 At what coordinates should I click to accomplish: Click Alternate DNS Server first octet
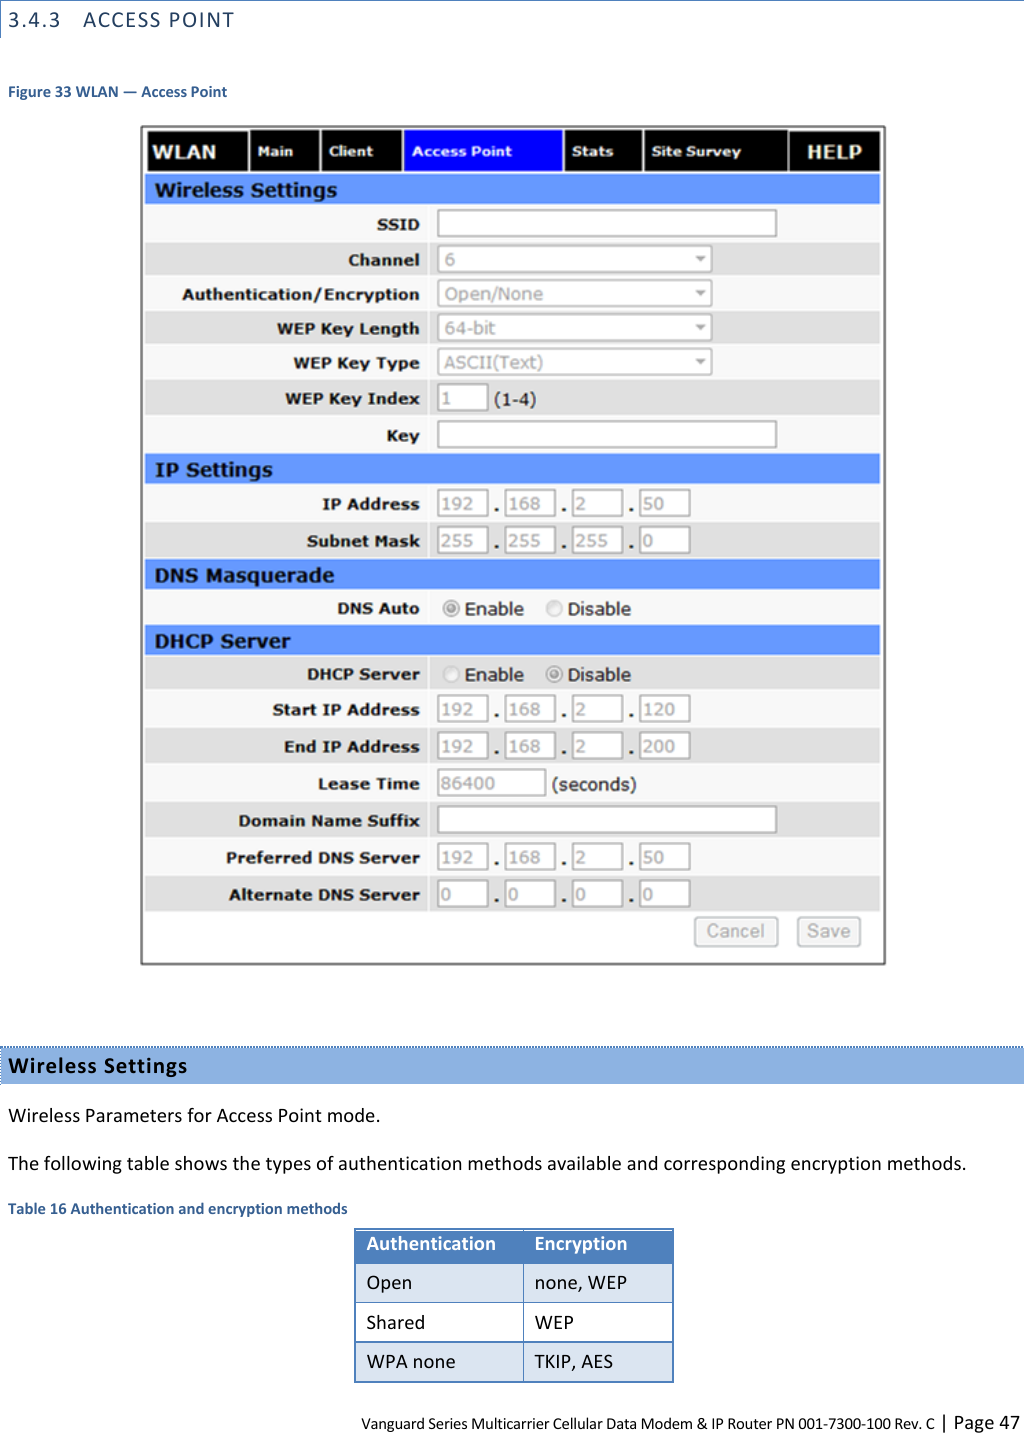(463, 894)
